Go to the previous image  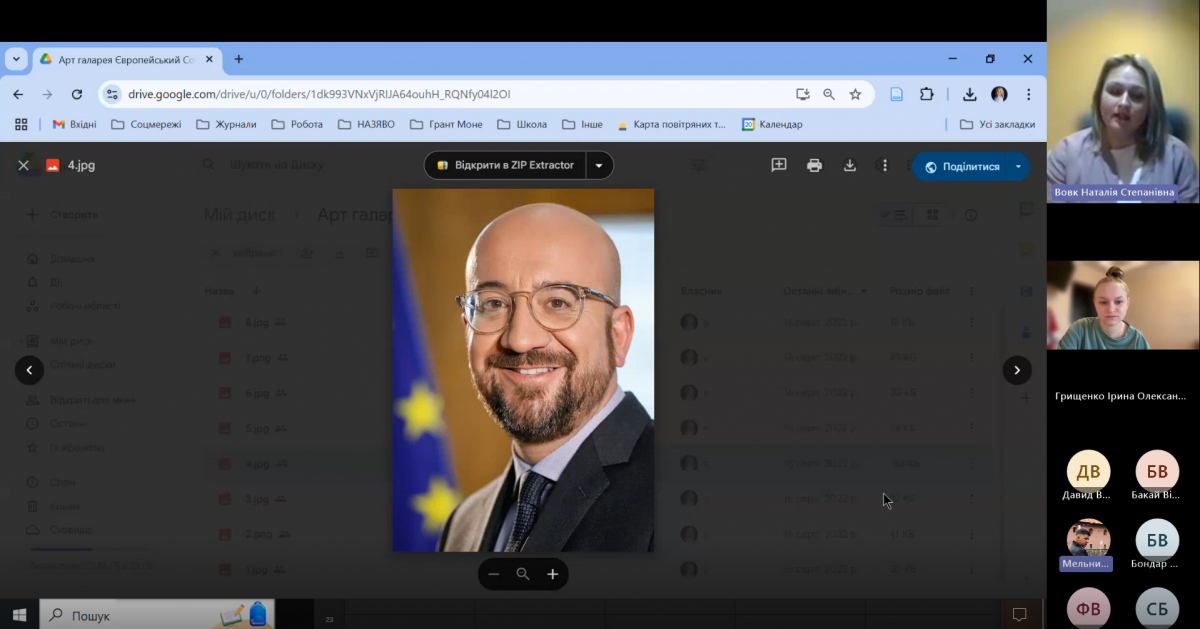[x=29, y=370]
